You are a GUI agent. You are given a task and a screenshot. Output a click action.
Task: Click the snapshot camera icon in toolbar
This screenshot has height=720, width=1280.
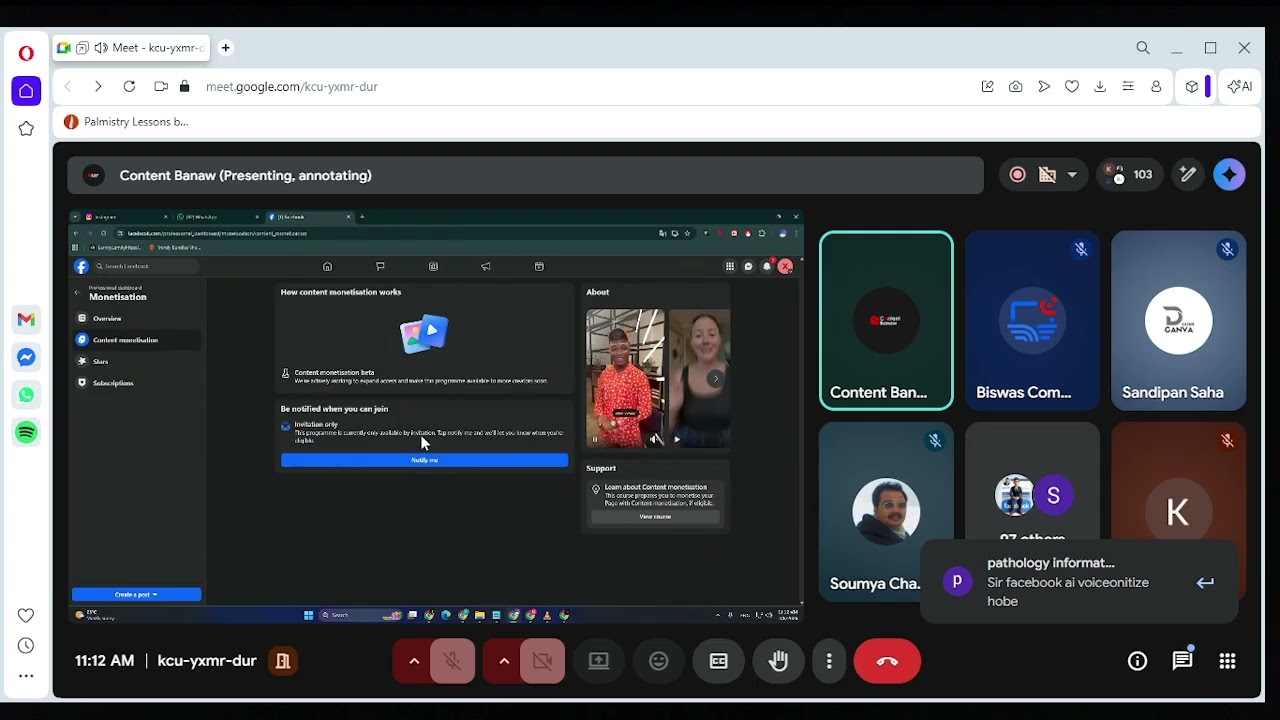tap(1016, 87)
